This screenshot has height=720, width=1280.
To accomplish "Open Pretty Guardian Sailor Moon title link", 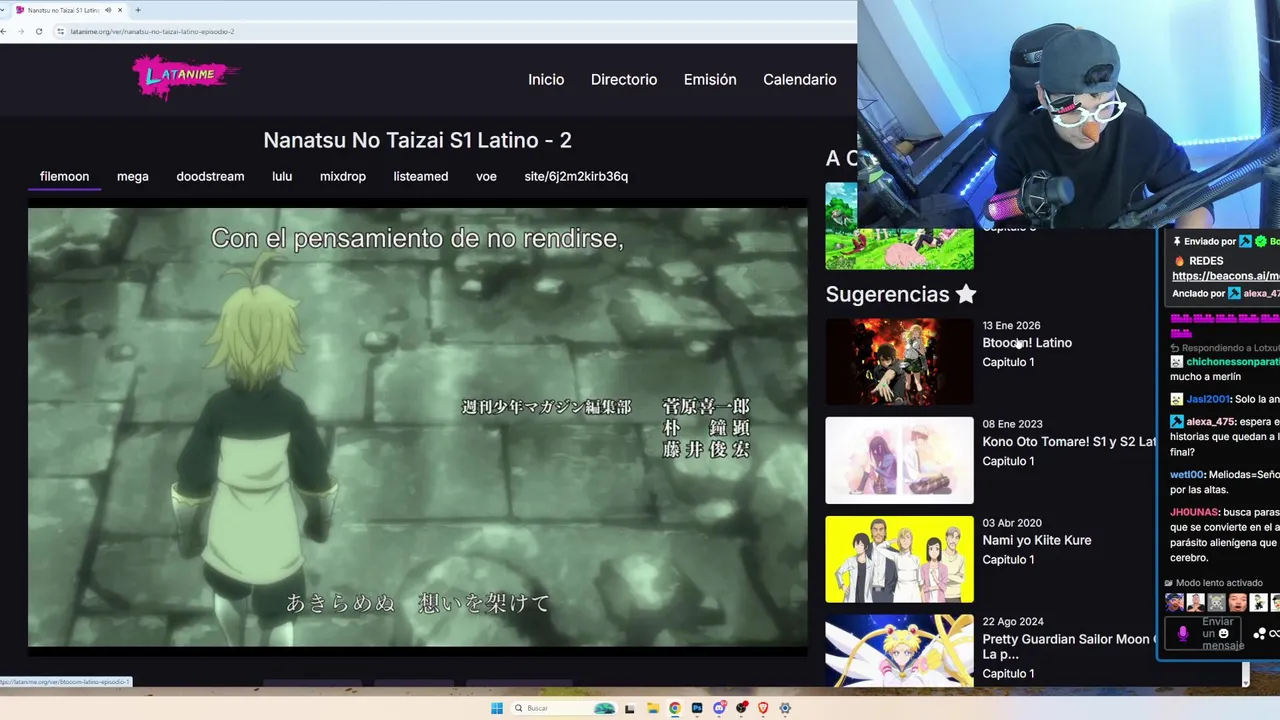I will 1068,646.
